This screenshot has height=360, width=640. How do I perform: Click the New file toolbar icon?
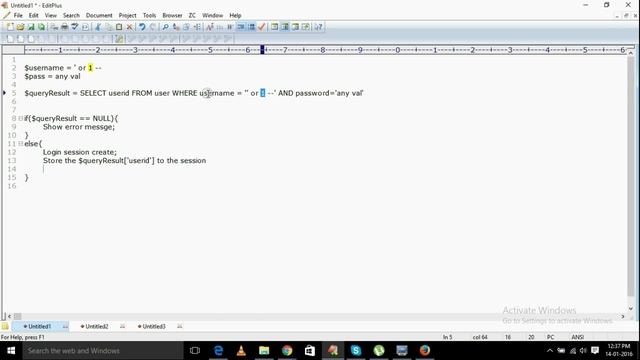tap(10, 27)
